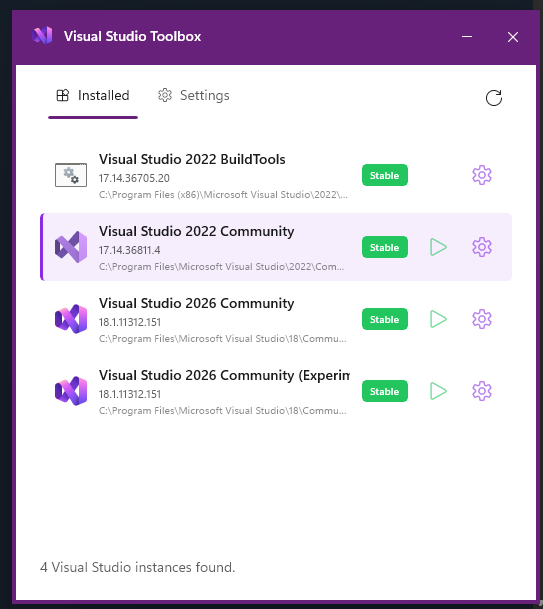Click Stable badge for VS 2026 (Experimental)
The height and width of the screenshot is (609, 543).
coord(385,391)
